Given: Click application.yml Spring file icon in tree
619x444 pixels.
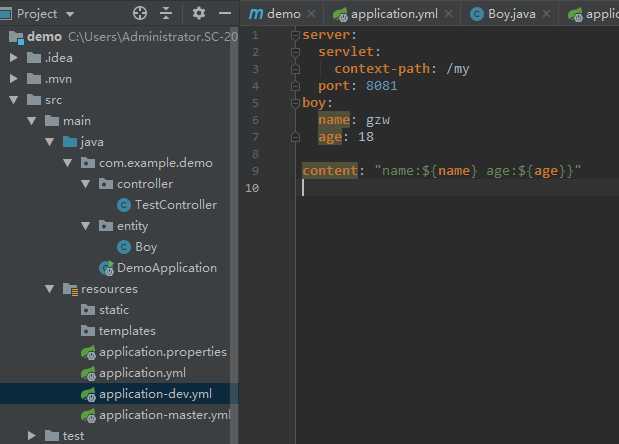Looking at the screenshot, I should coord(88,373).
